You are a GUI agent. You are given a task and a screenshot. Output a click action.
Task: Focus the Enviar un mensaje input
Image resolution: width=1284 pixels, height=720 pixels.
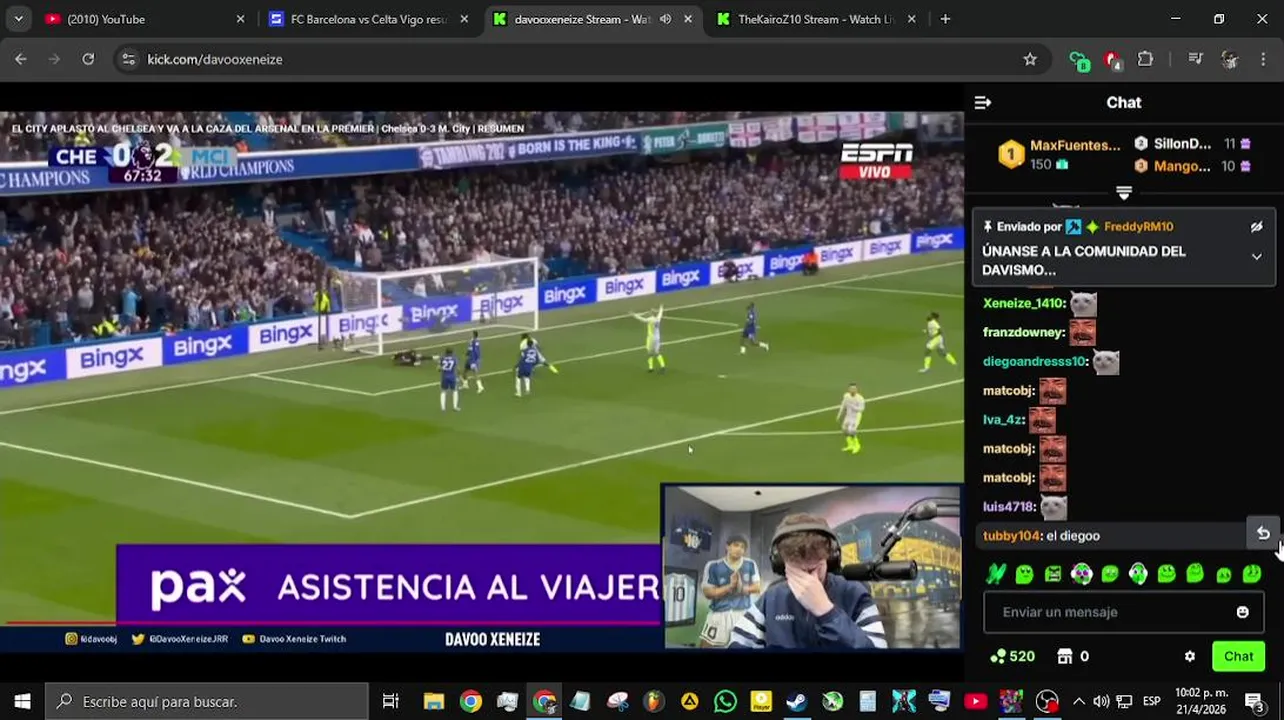pos(1110,612)
